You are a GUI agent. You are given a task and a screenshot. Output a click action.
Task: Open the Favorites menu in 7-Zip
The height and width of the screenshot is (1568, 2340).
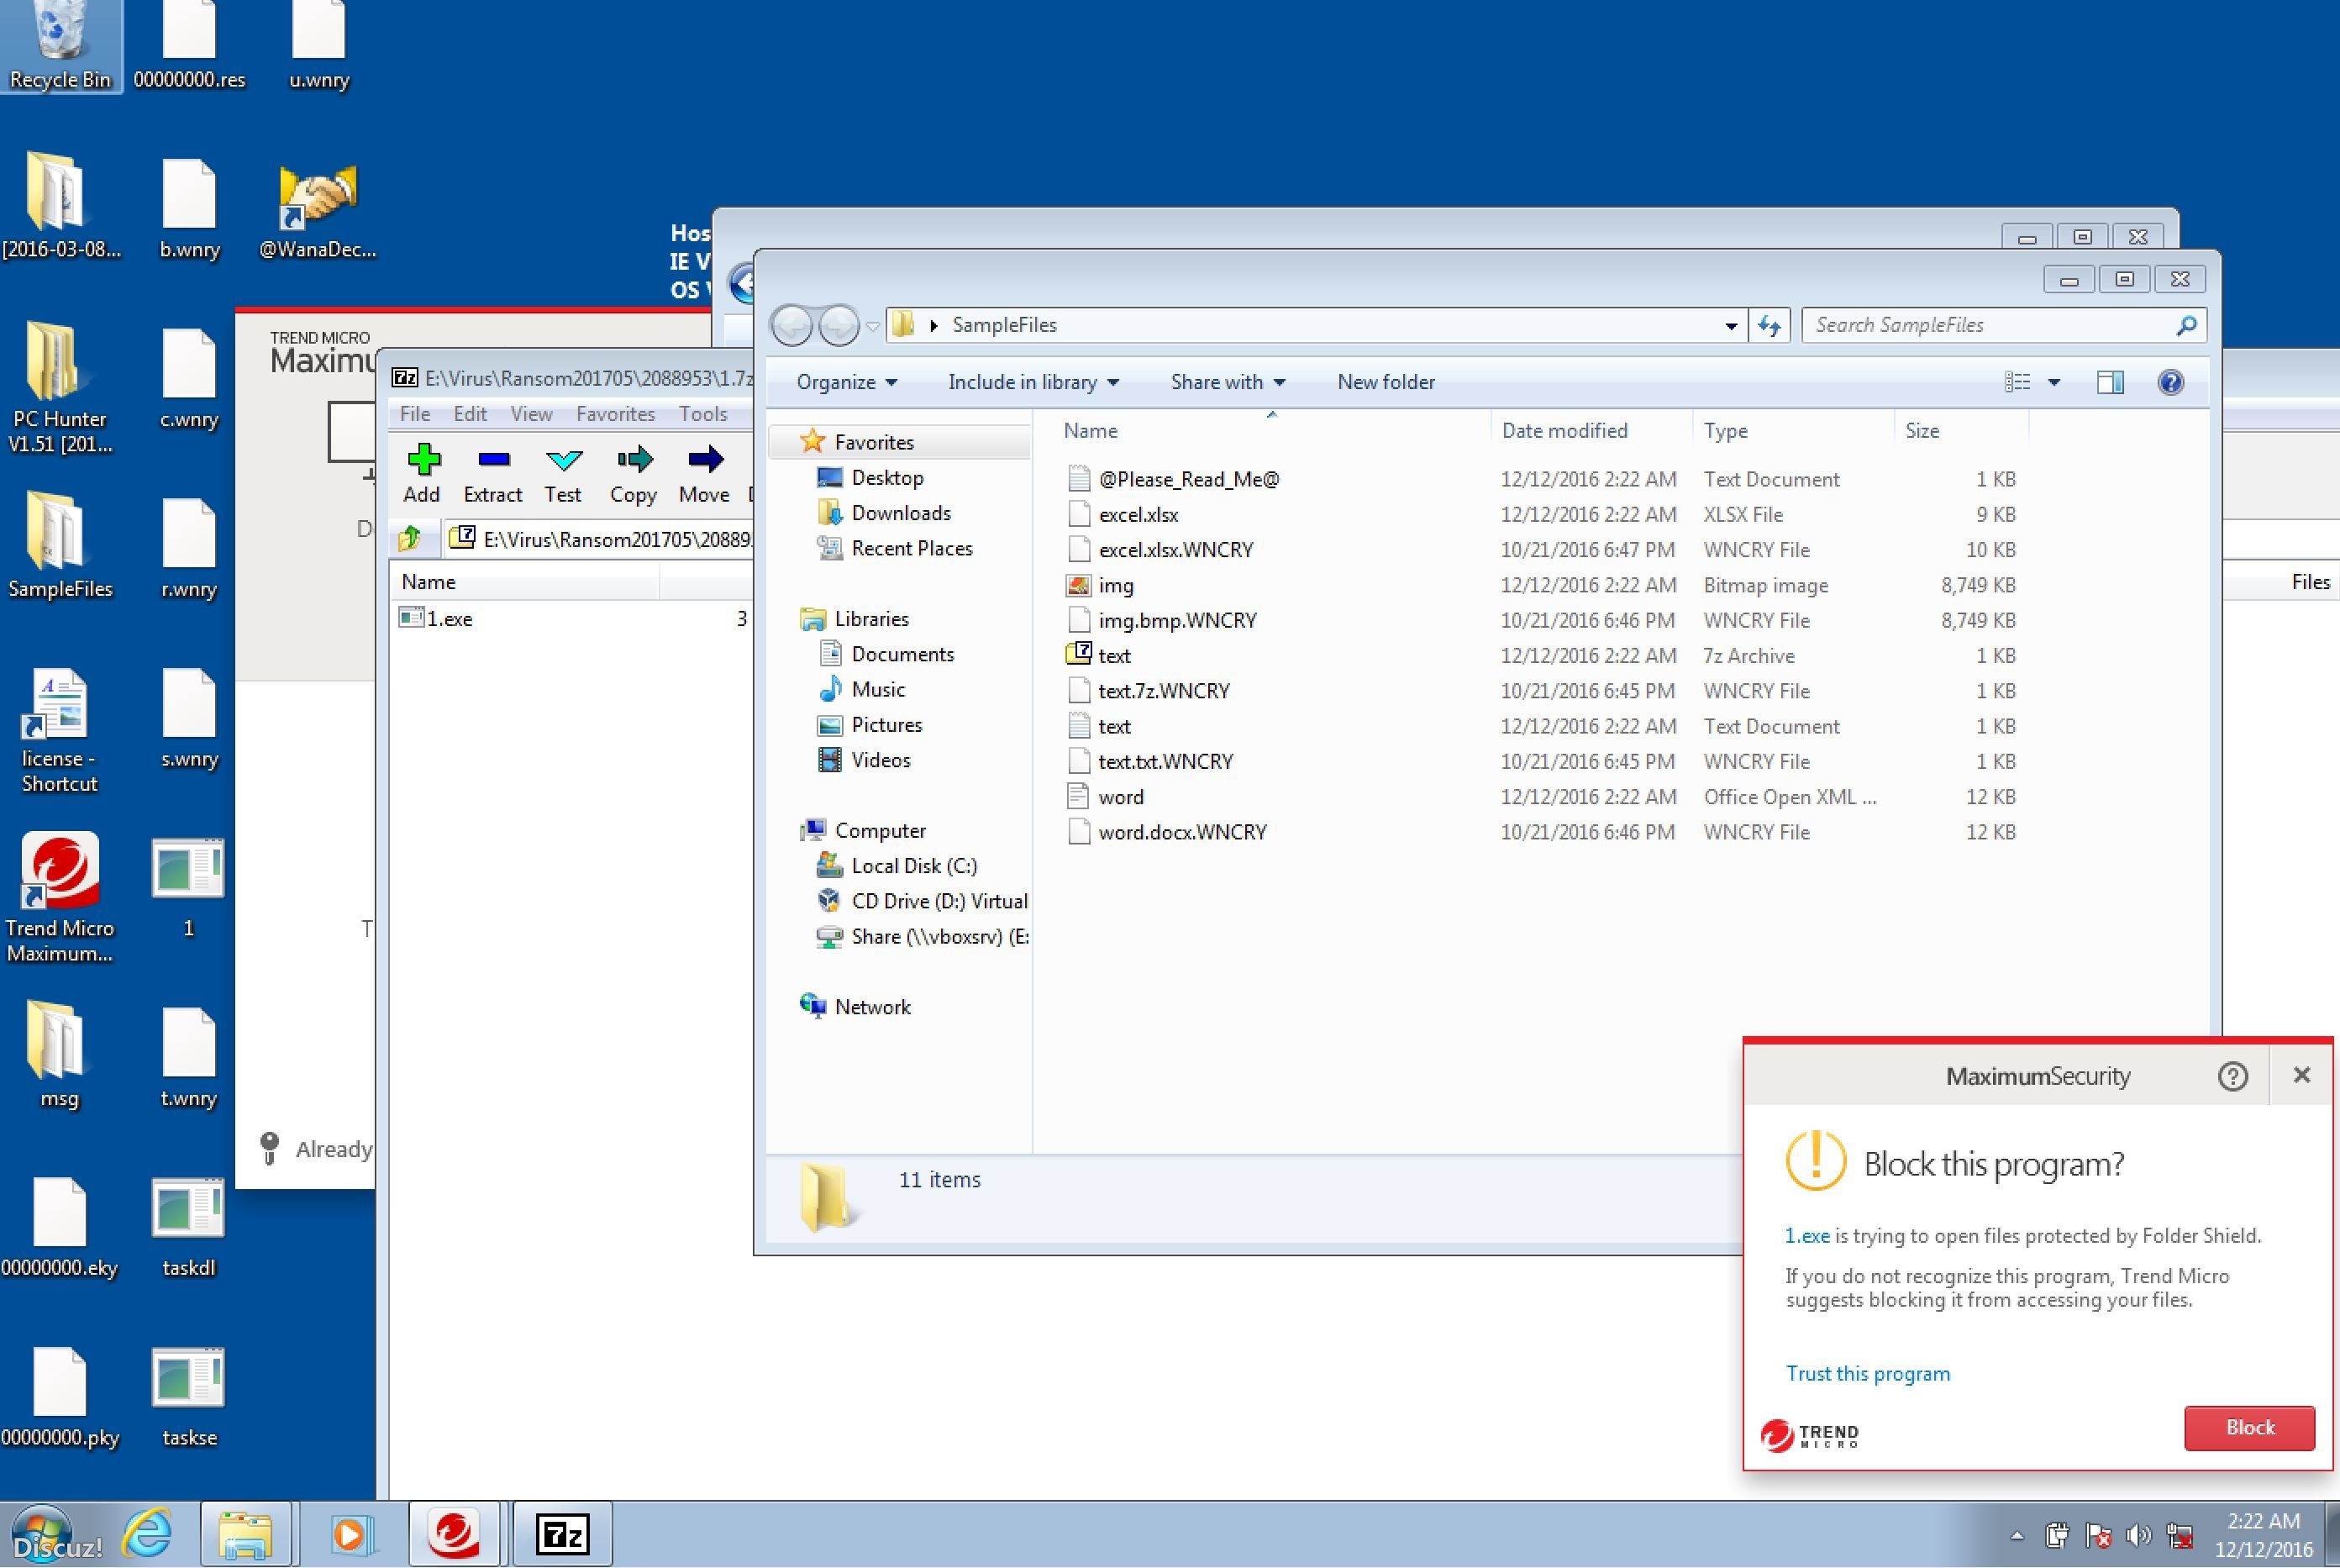[615, 414]
